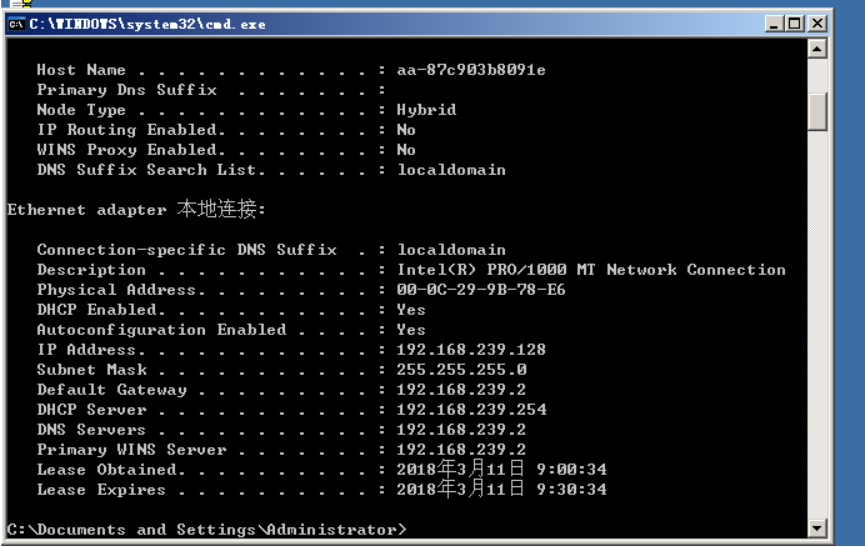Click the Node Type value Hybrid

click(426, 110)
